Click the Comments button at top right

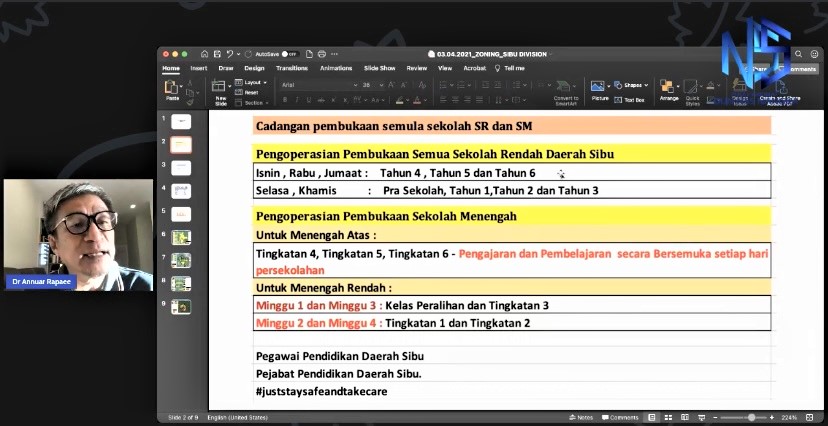coord(798,69)
